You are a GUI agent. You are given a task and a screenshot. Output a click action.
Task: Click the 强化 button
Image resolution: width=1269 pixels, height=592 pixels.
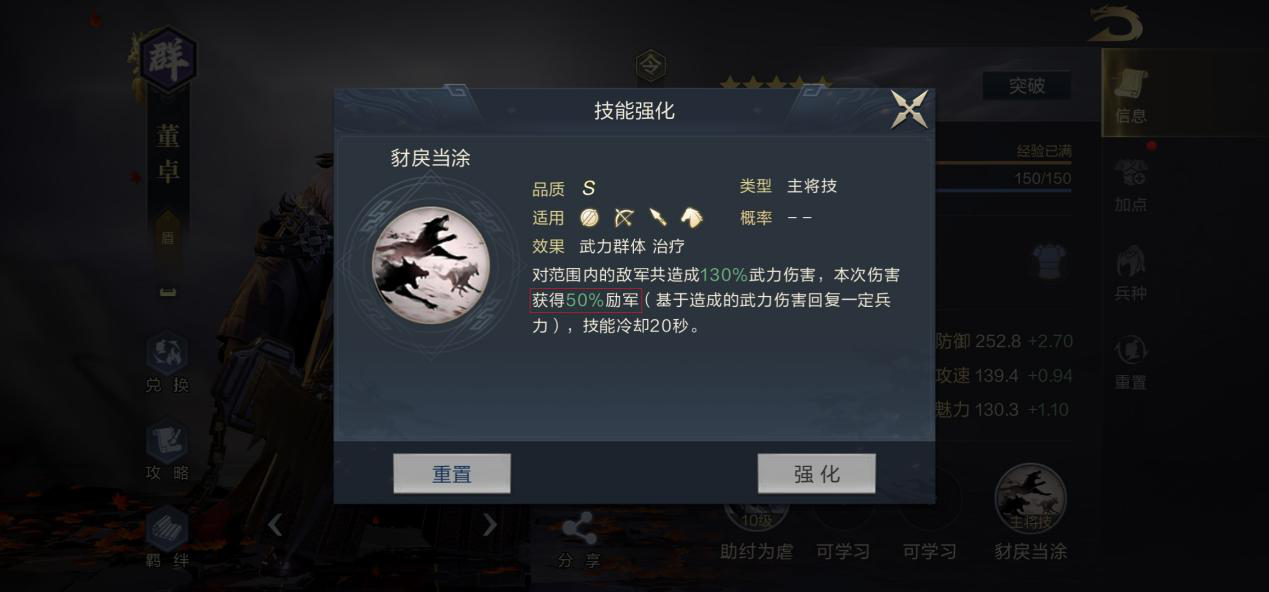pyautogui.click(x=816, y=474)
